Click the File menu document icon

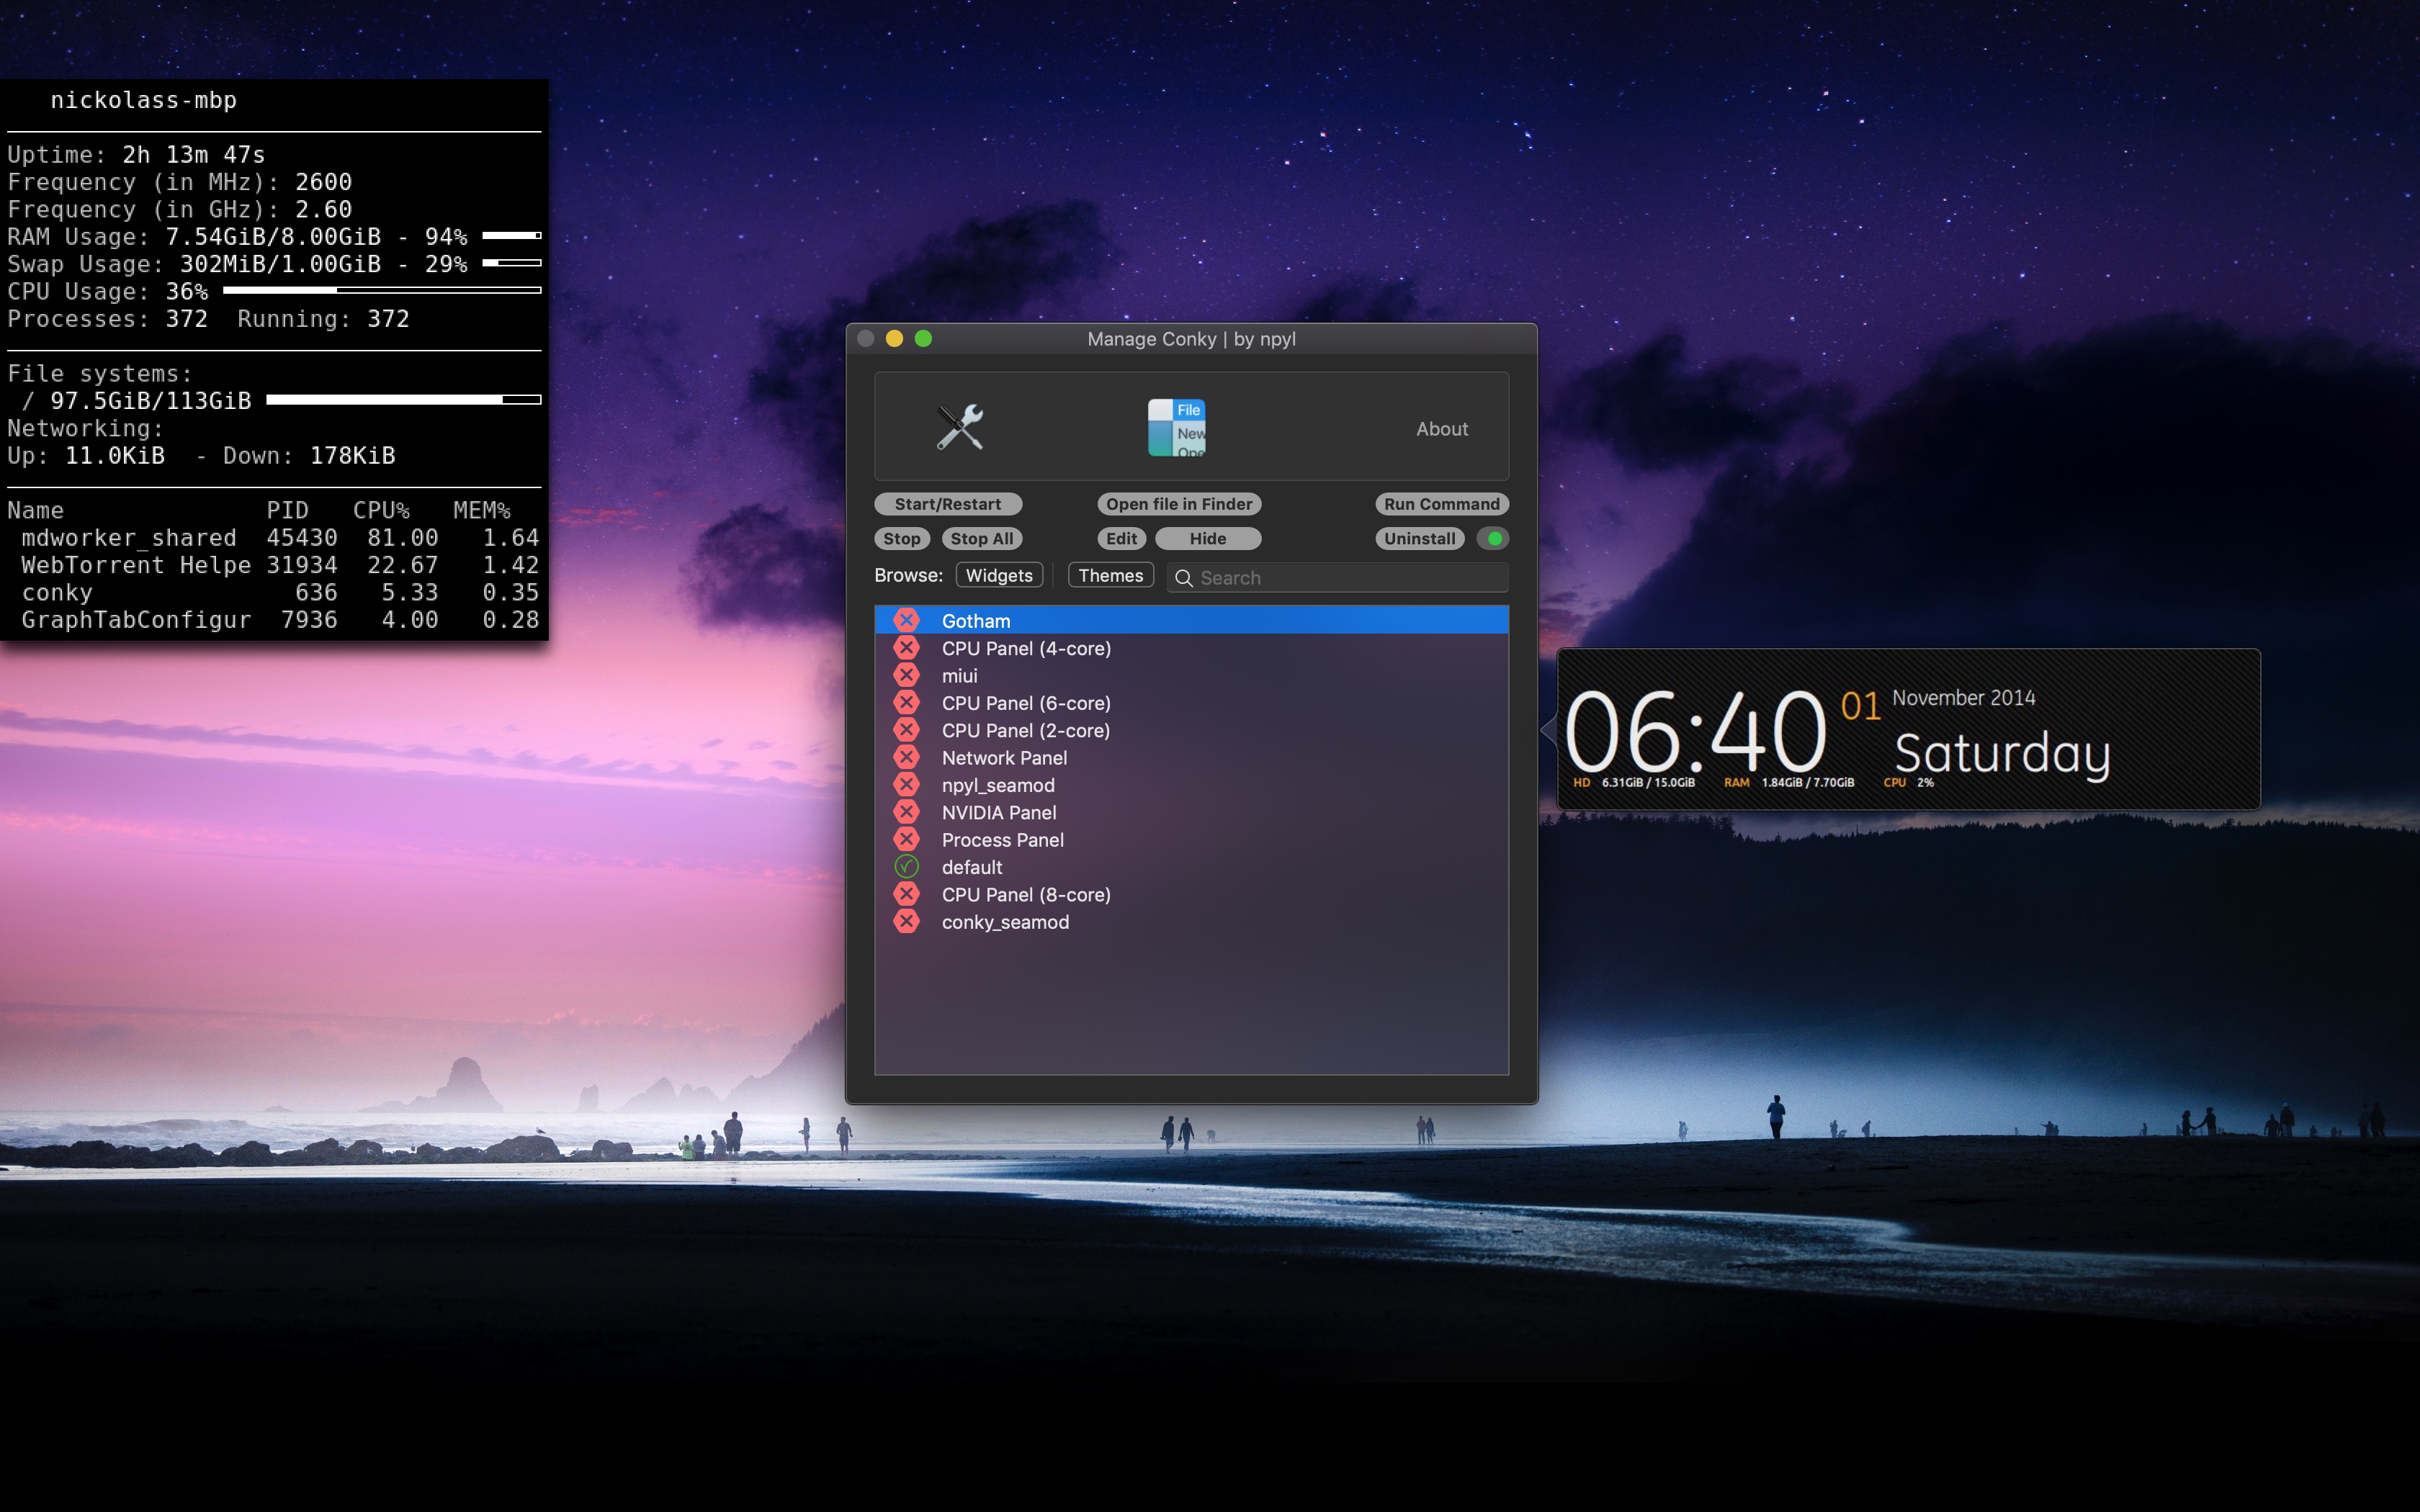click(x=1176, y=428)
